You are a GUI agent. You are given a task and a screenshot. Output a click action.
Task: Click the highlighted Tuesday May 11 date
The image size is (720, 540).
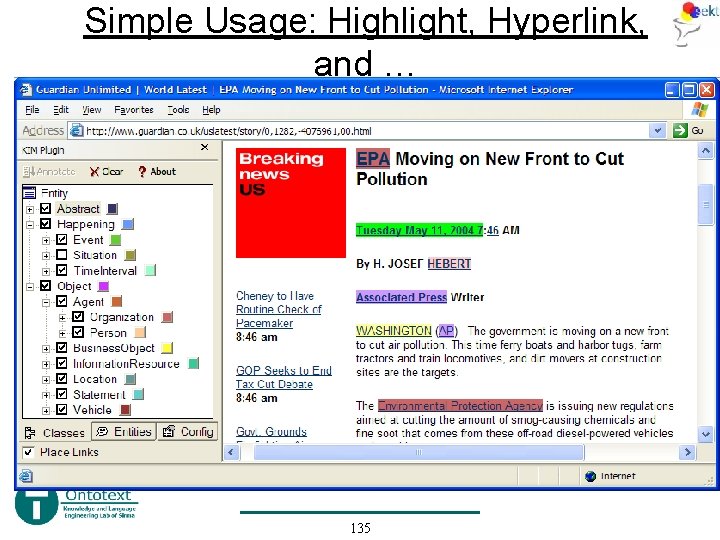click(419, 230)
